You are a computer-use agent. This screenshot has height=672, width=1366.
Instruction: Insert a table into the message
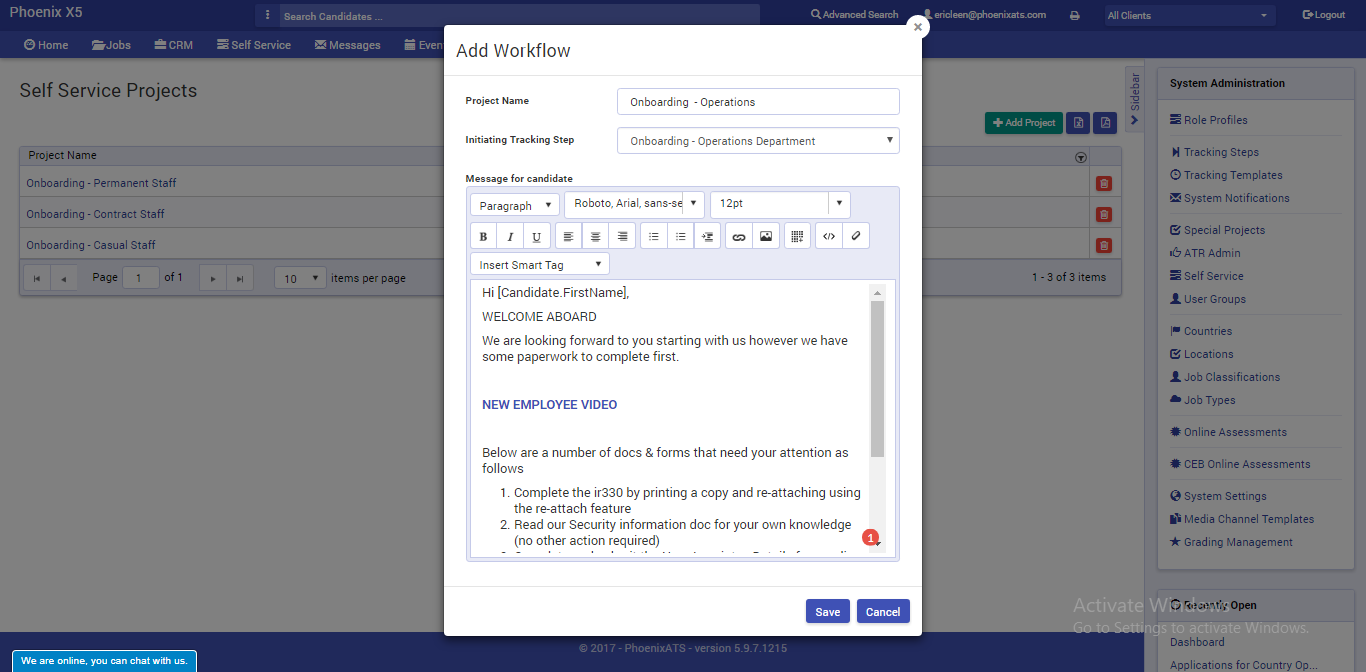pyautogui.click(x=797, y=237)
